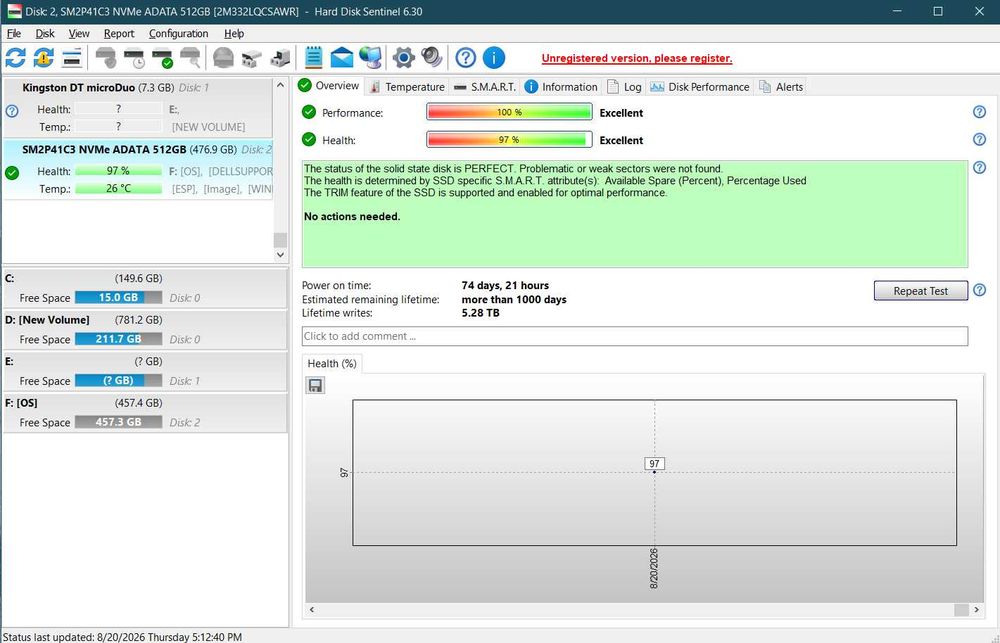Click 'Unregistered version, please register' link
This screenshot has width=1000, height=643.
coord(636,58)
